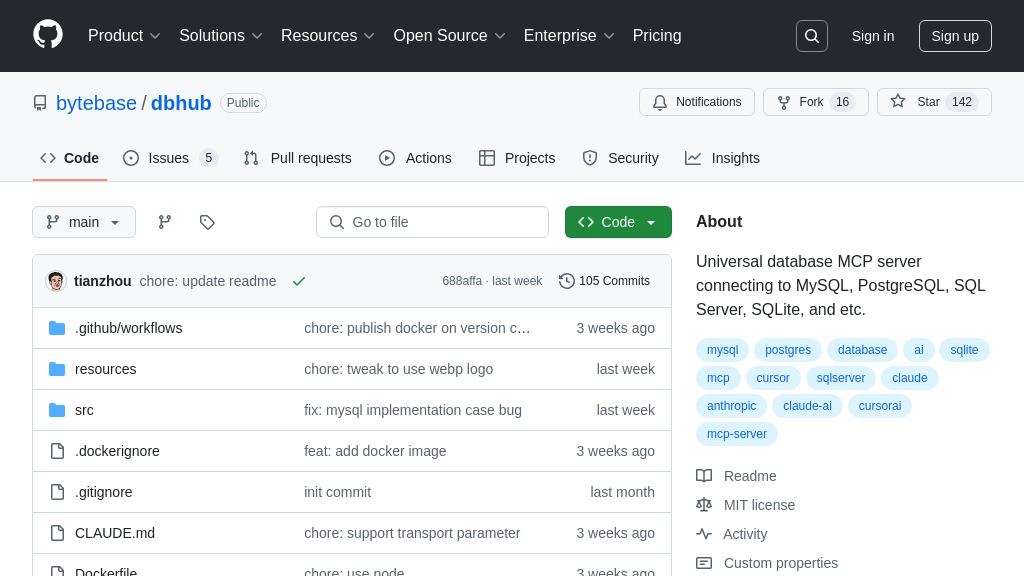This screenshot has height=576, width=1024.
Task: Open 'fix: mysql implementation case bug' commit
Action: pyautogui.click(x=413, y=410)
